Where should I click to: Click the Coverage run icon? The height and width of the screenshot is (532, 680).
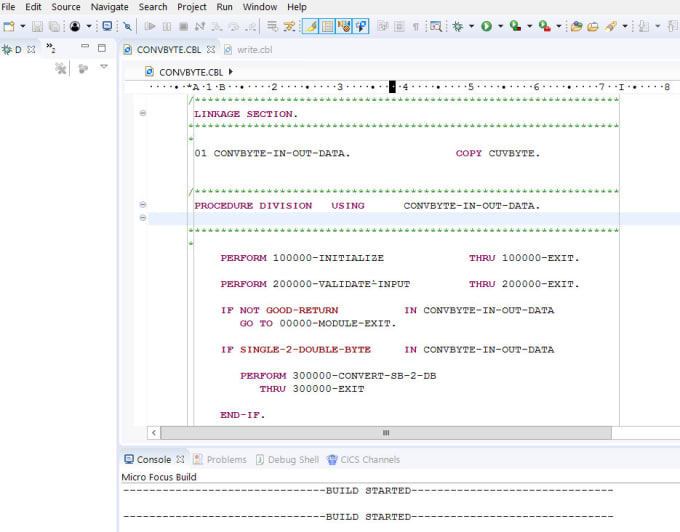point(515,26)
